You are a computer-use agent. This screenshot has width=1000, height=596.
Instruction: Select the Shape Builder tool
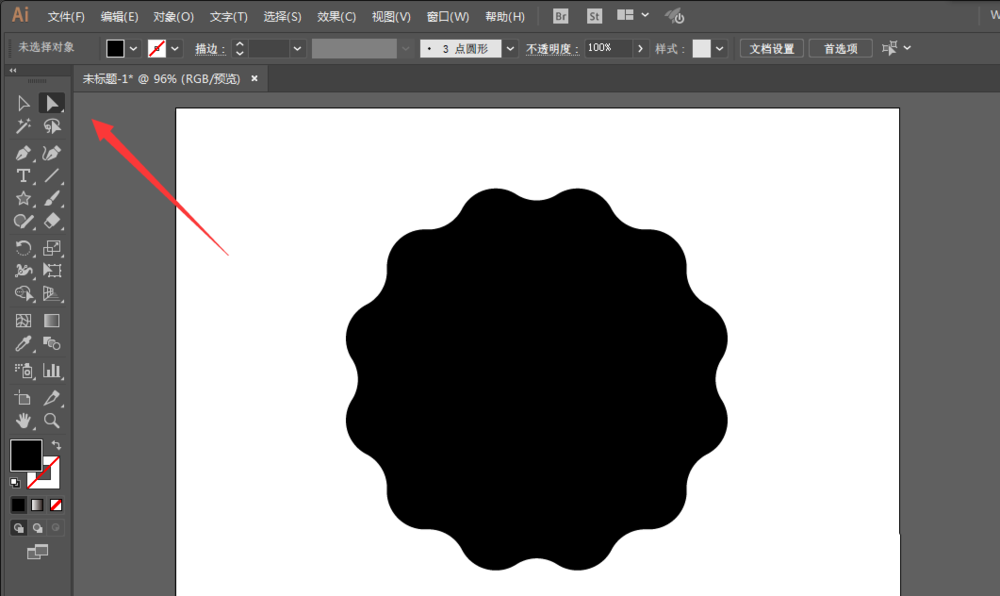click(x=23, y=293)
